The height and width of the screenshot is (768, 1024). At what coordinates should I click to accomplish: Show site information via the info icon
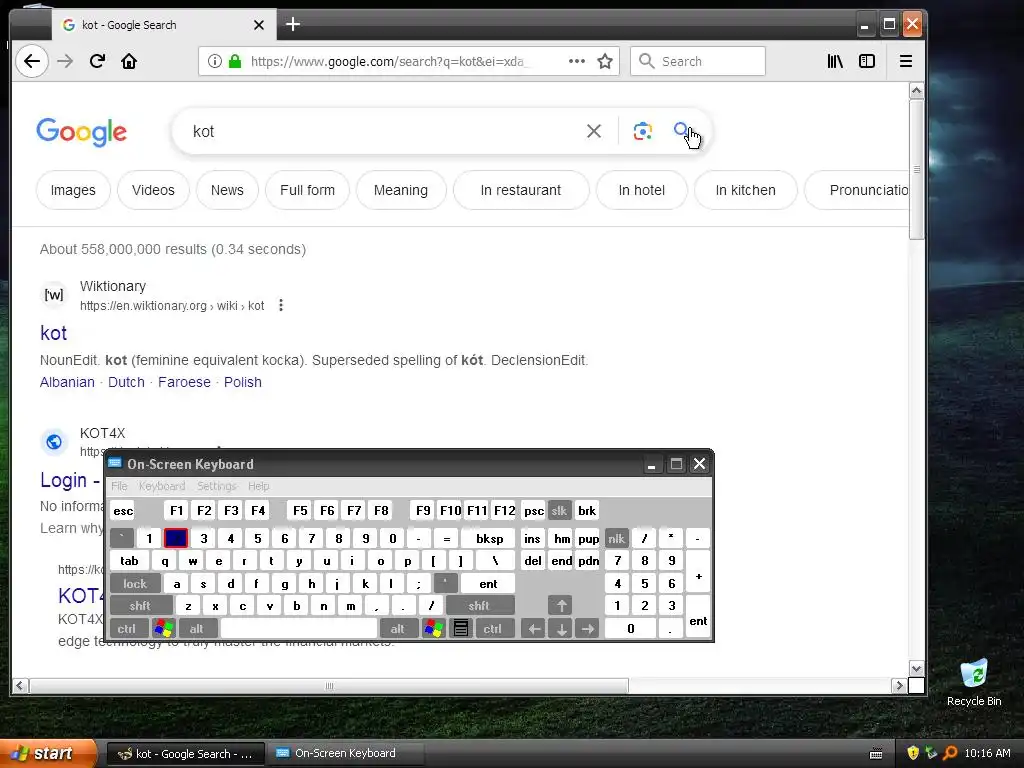[x=214, y=61]
